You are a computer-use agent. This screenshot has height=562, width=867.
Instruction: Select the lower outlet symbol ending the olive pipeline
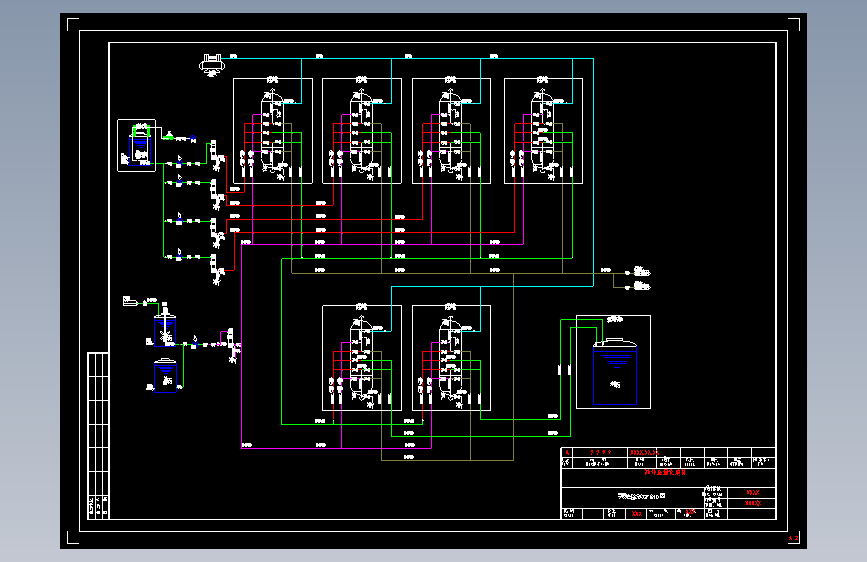click(x=641, y=286)
